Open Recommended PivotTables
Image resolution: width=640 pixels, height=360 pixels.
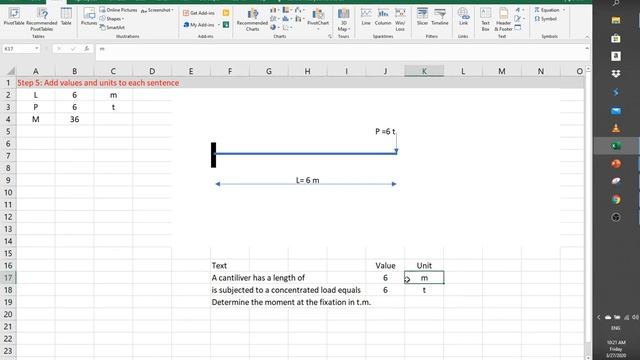tap(42, 19)
